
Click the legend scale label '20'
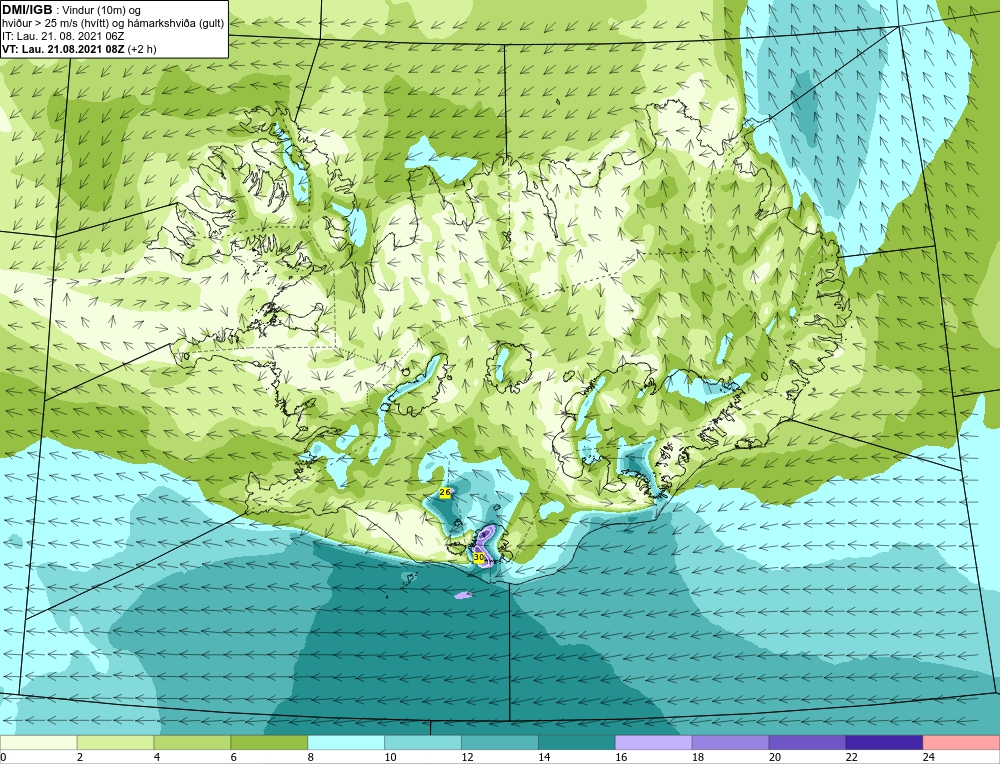(x=775, y=757)
